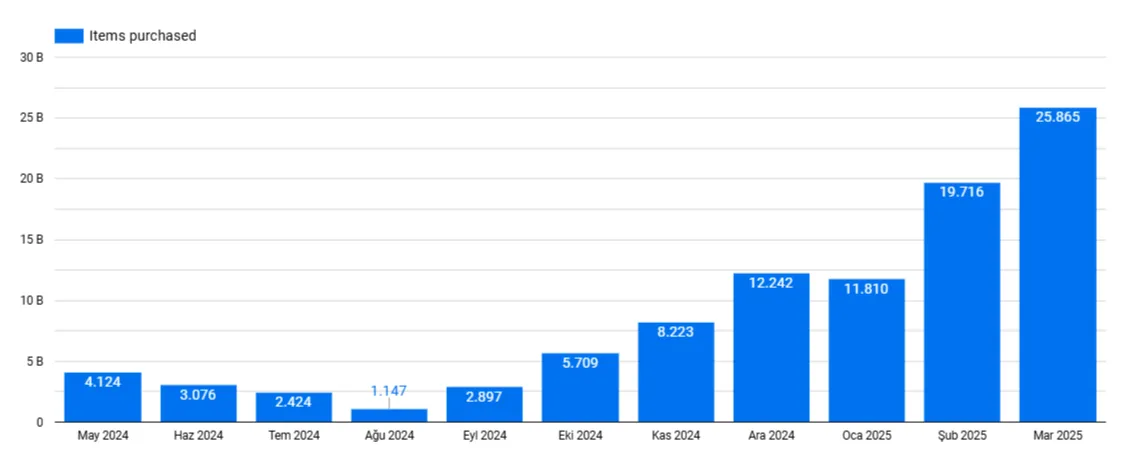Screen dimensions: 1135x476
Task: Select the May 2024 bar
Action: pos(103,398)
